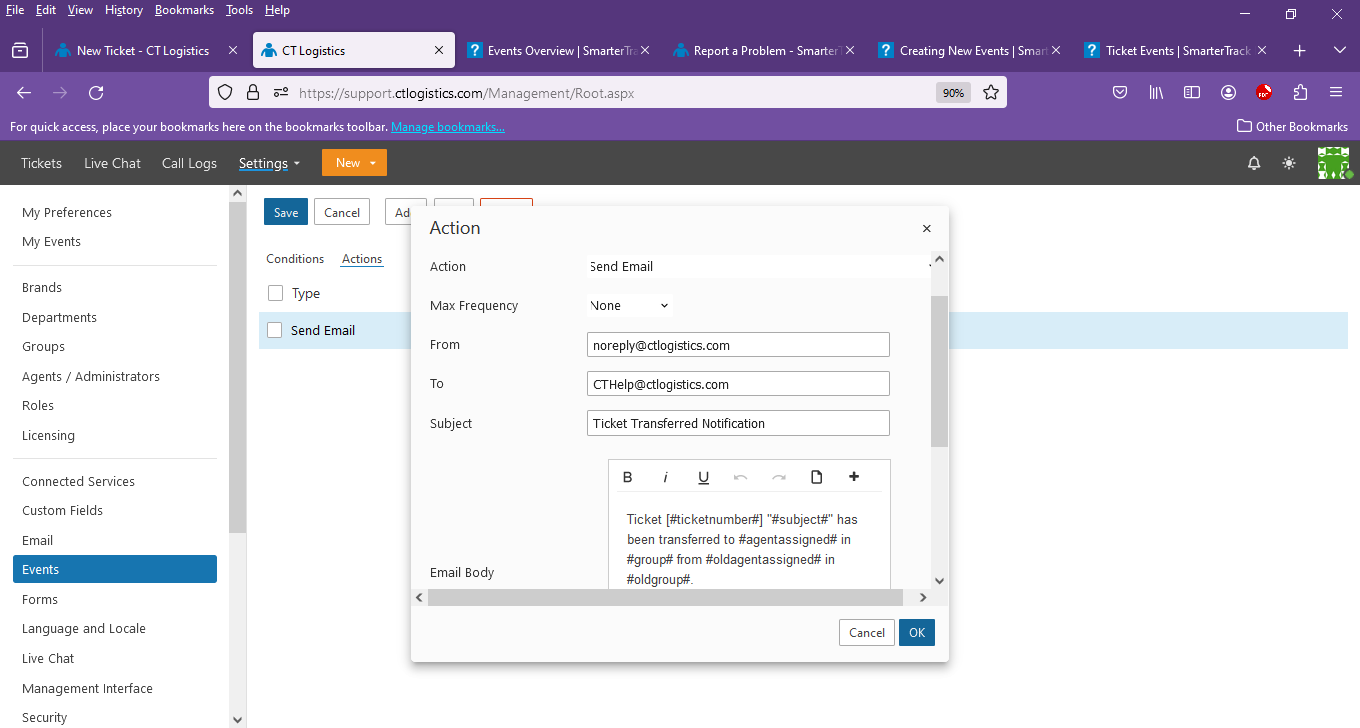
Task: Click the plus icon in editor toolbar
Action: pyautogui.click(x=854, y=477)
